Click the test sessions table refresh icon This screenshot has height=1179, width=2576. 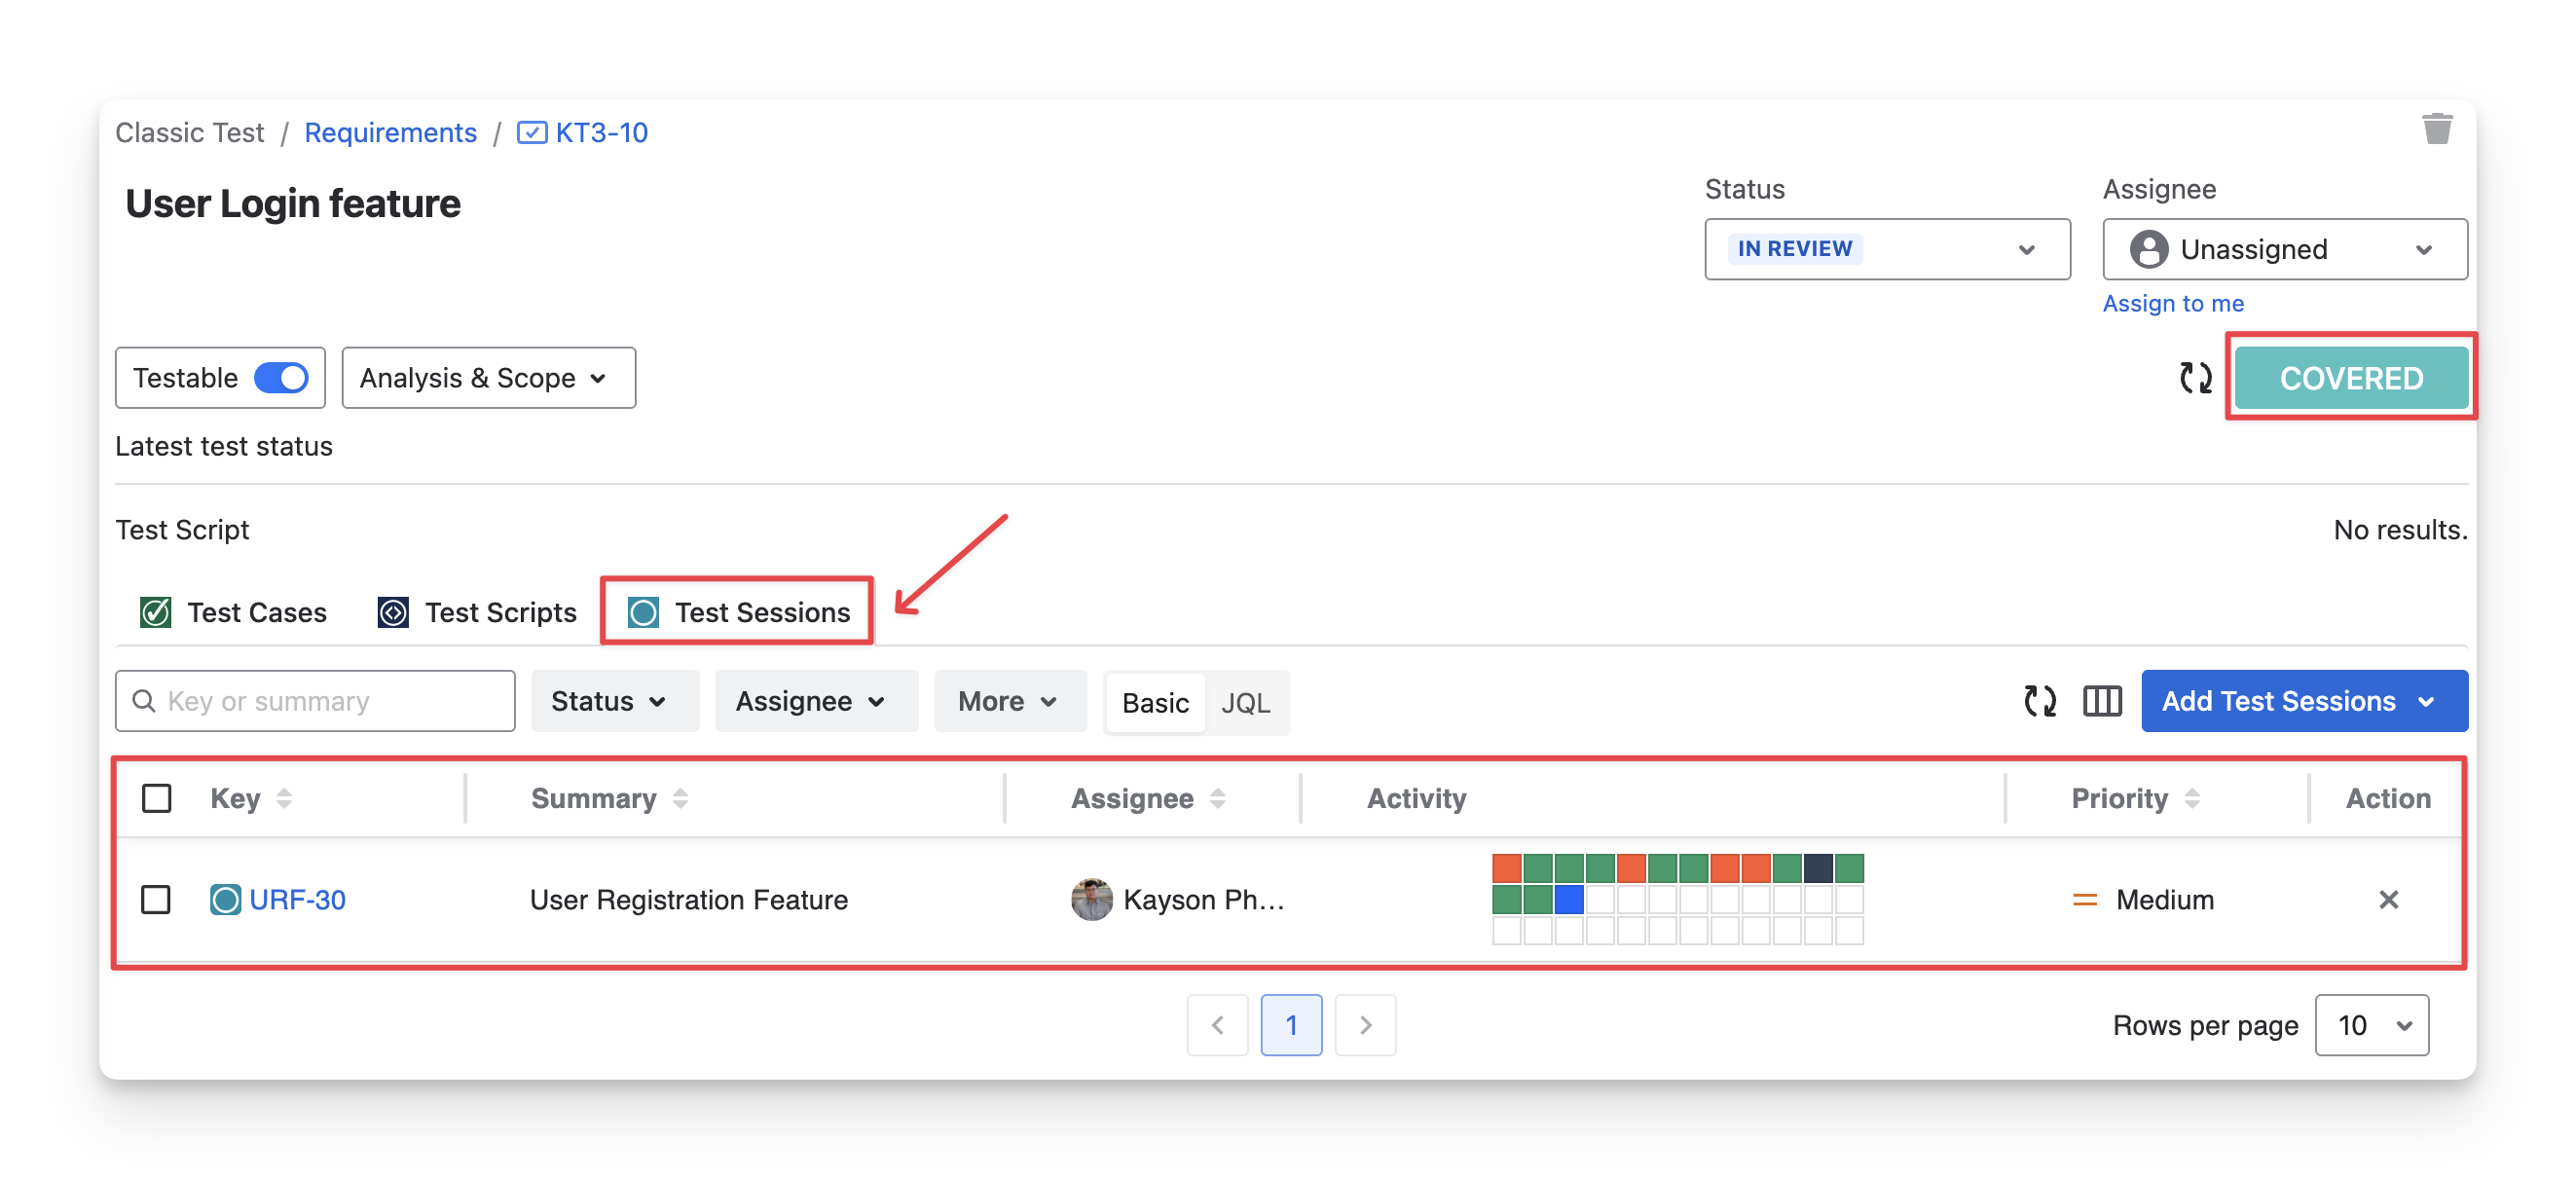point(2039,701)
